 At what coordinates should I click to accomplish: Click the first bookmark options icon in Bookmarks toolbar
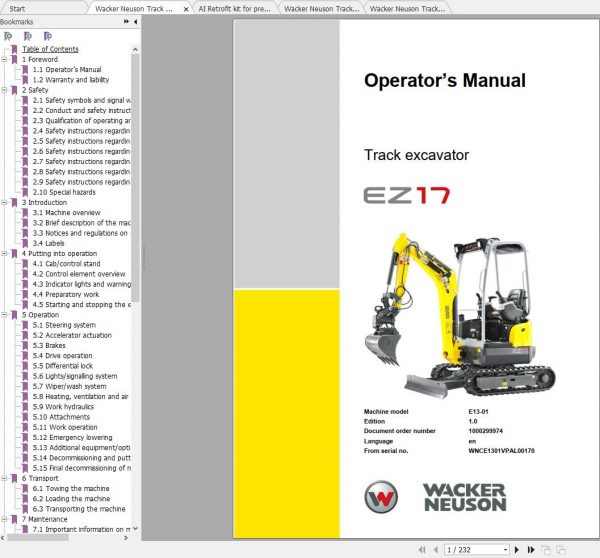click(x=8, y=36)
